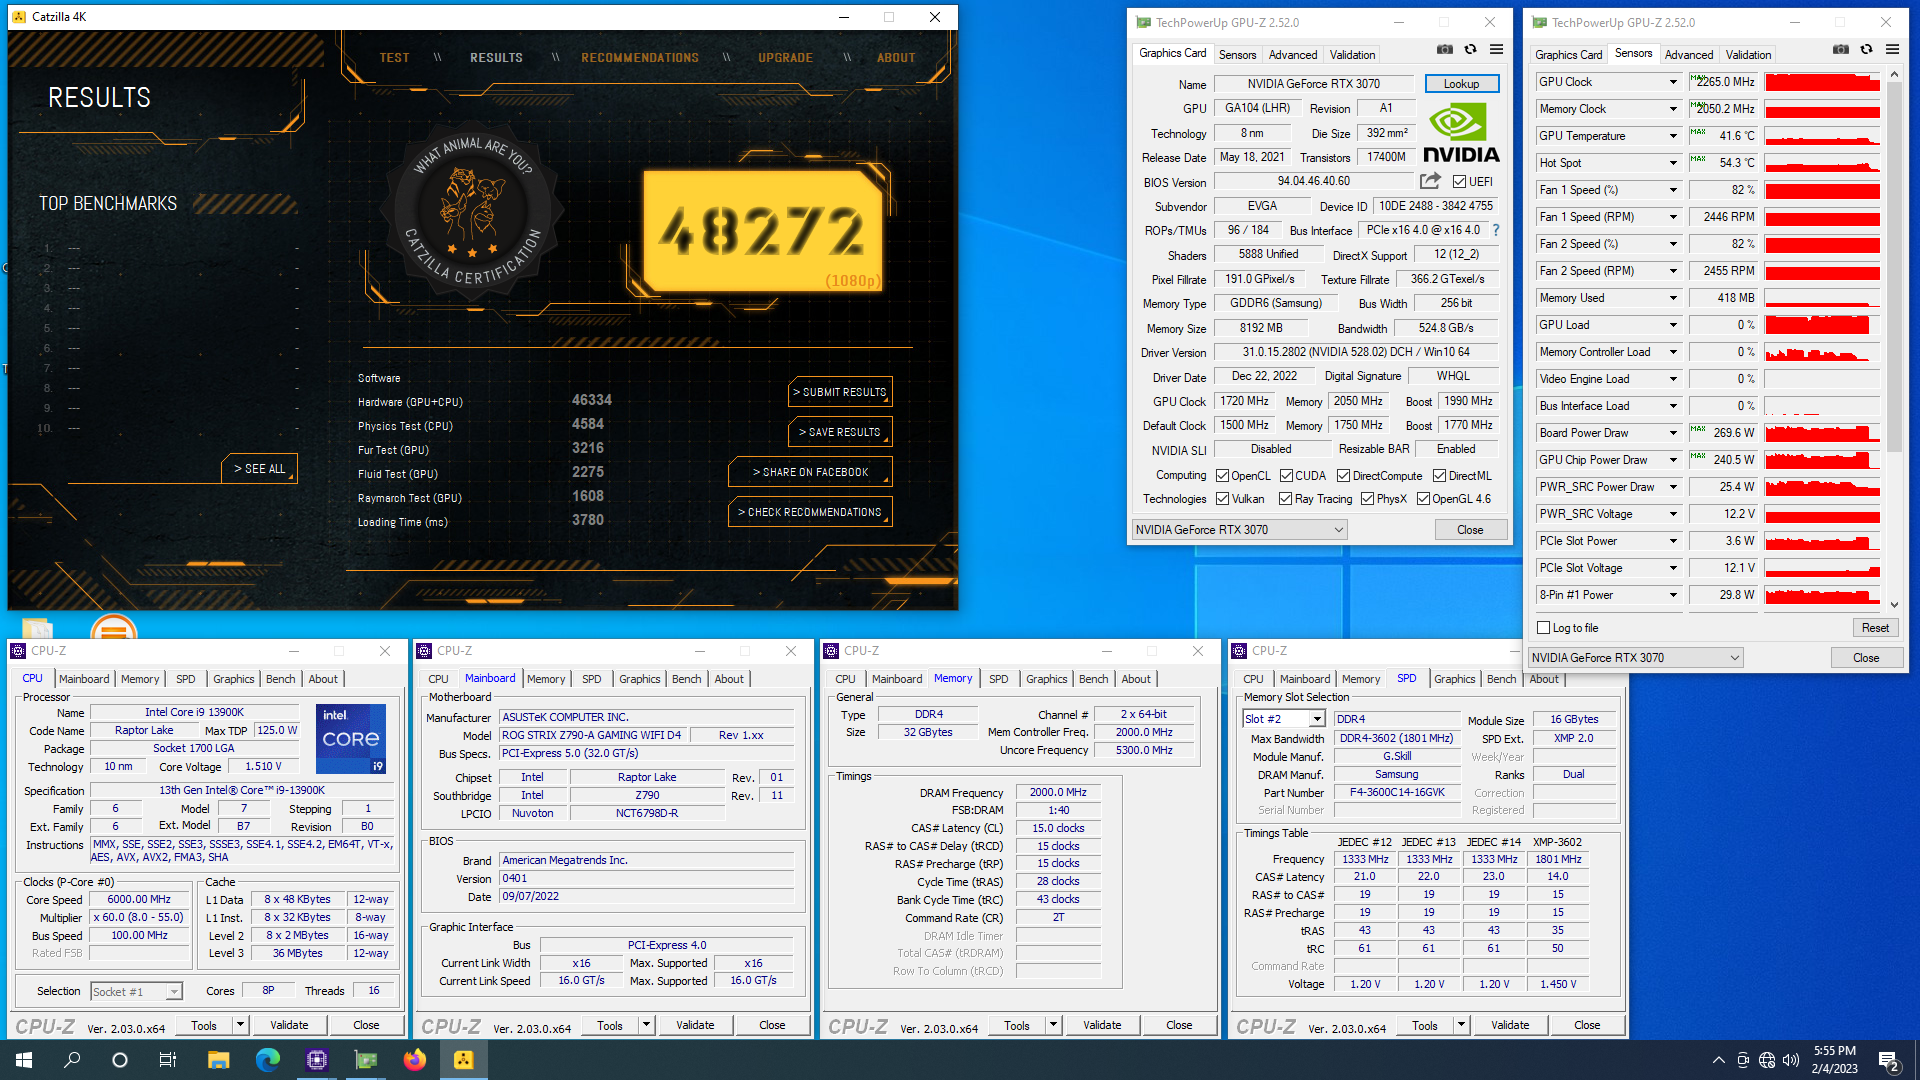1920x1080 pixels.
Task: Switch to Advanced tab in GPU-Z Graphics Card window
Action: click(1292, 55)
